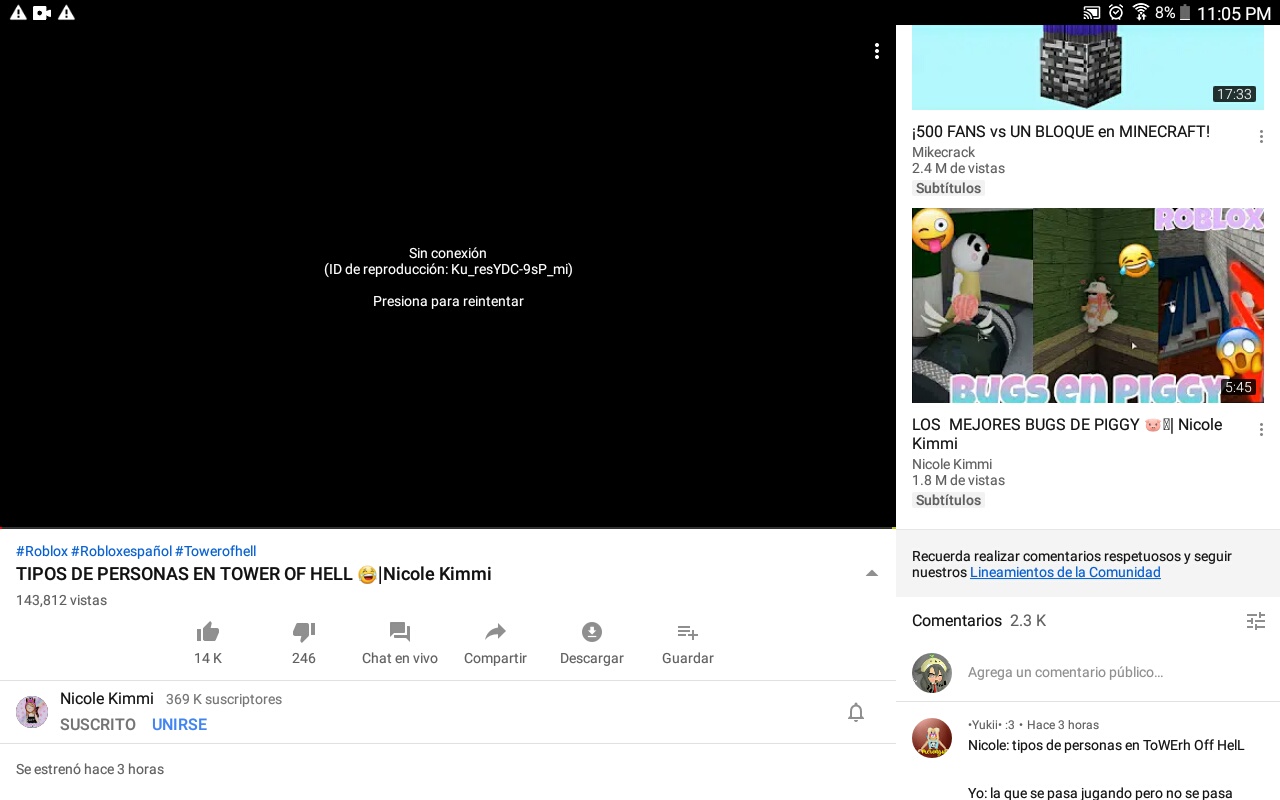Tap your profile avatar beside comment box
Image resolution: width=1280 pixels, height=800 pixels.
932,673
